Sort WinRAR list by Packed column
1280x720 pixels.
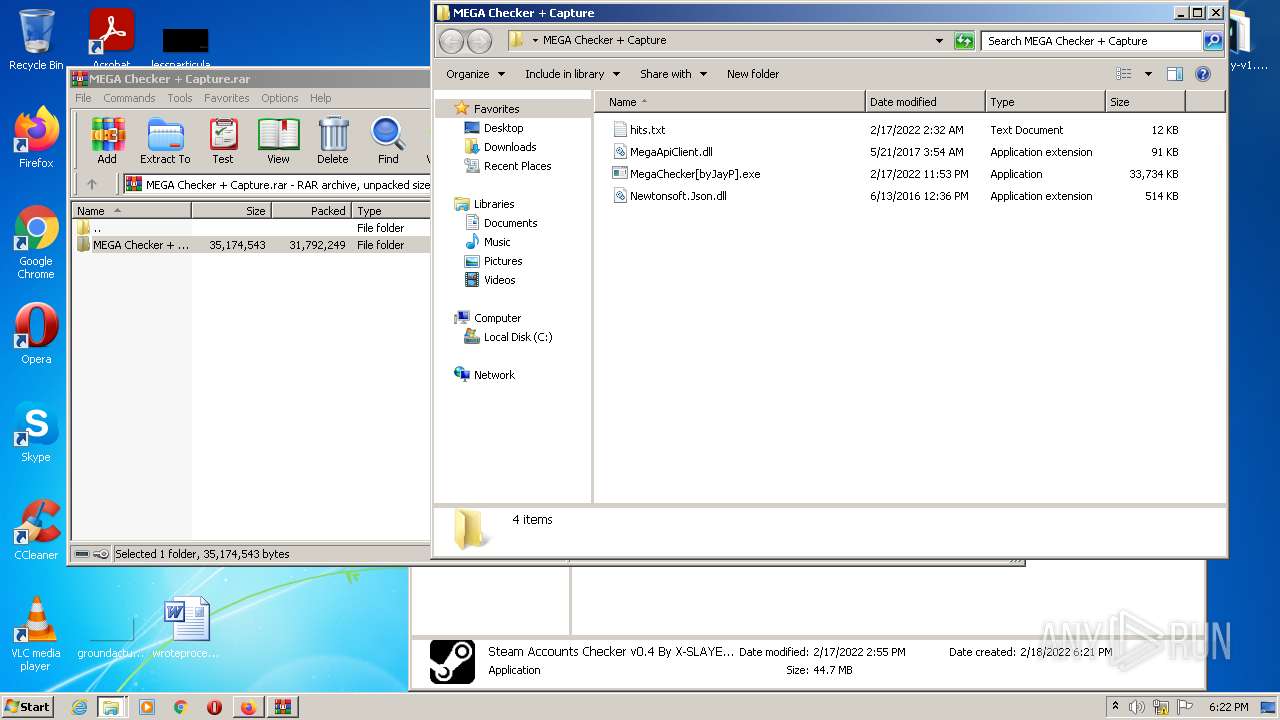click(x=311, y=211)
